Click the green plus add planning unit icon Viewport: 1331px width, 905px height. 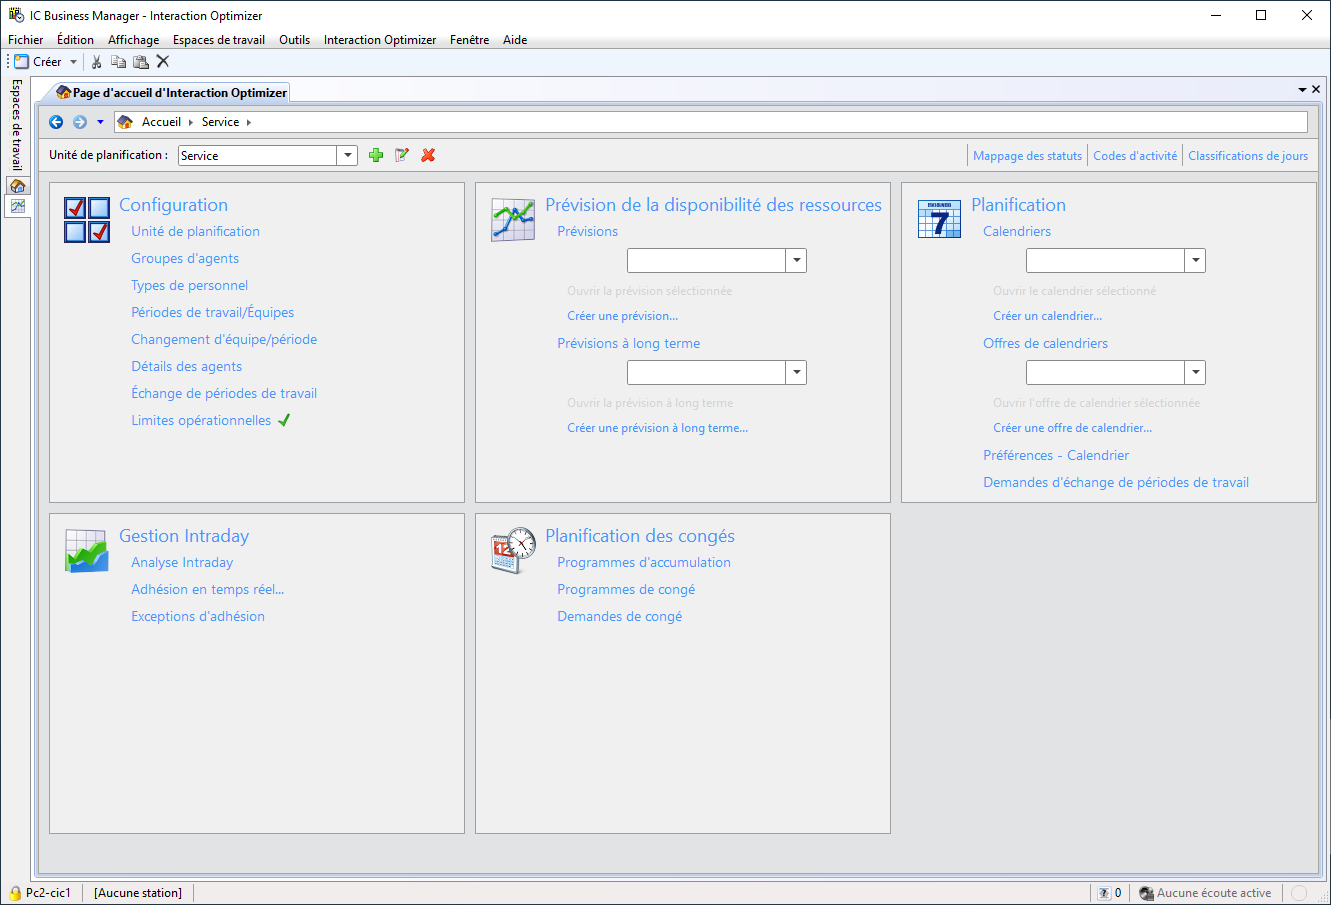376,155
